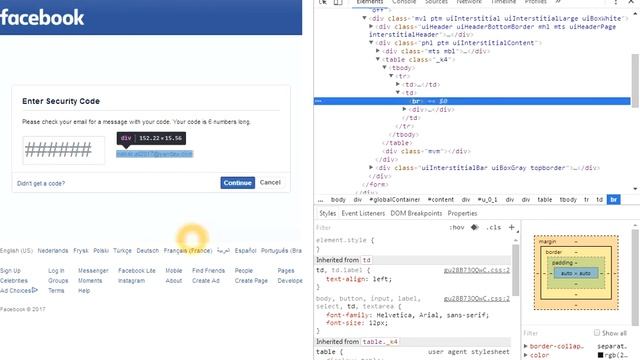Expand the border-collapse computed property
Viewport: 640px width, 360px height.
[x=526, y=346]
